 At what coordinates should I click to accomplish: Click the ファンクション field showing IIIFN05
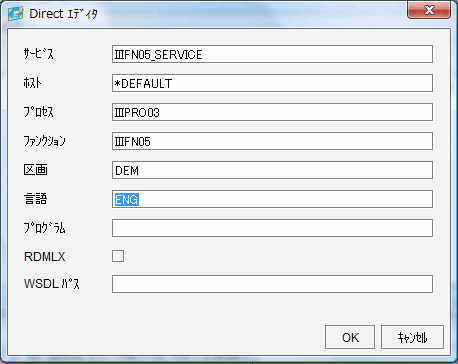[x=272, y=141]
